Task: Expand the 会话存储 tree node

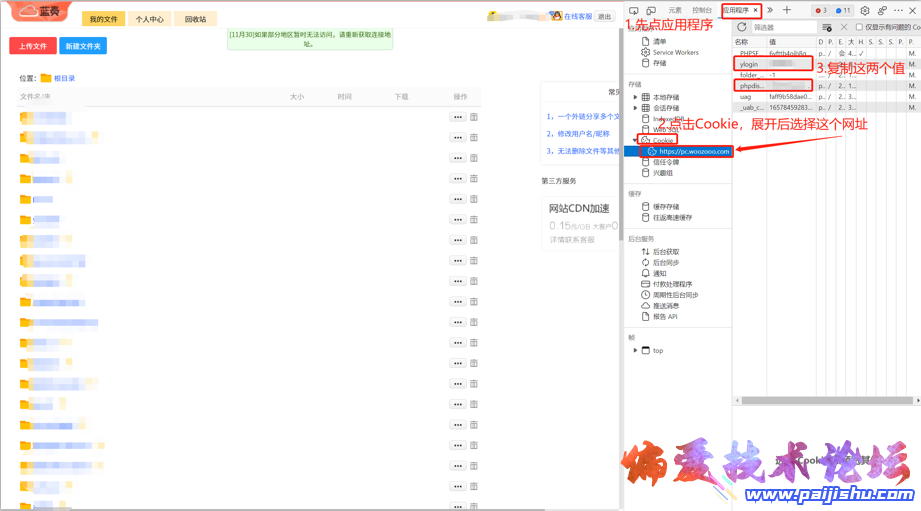Action: coord(635,108)
